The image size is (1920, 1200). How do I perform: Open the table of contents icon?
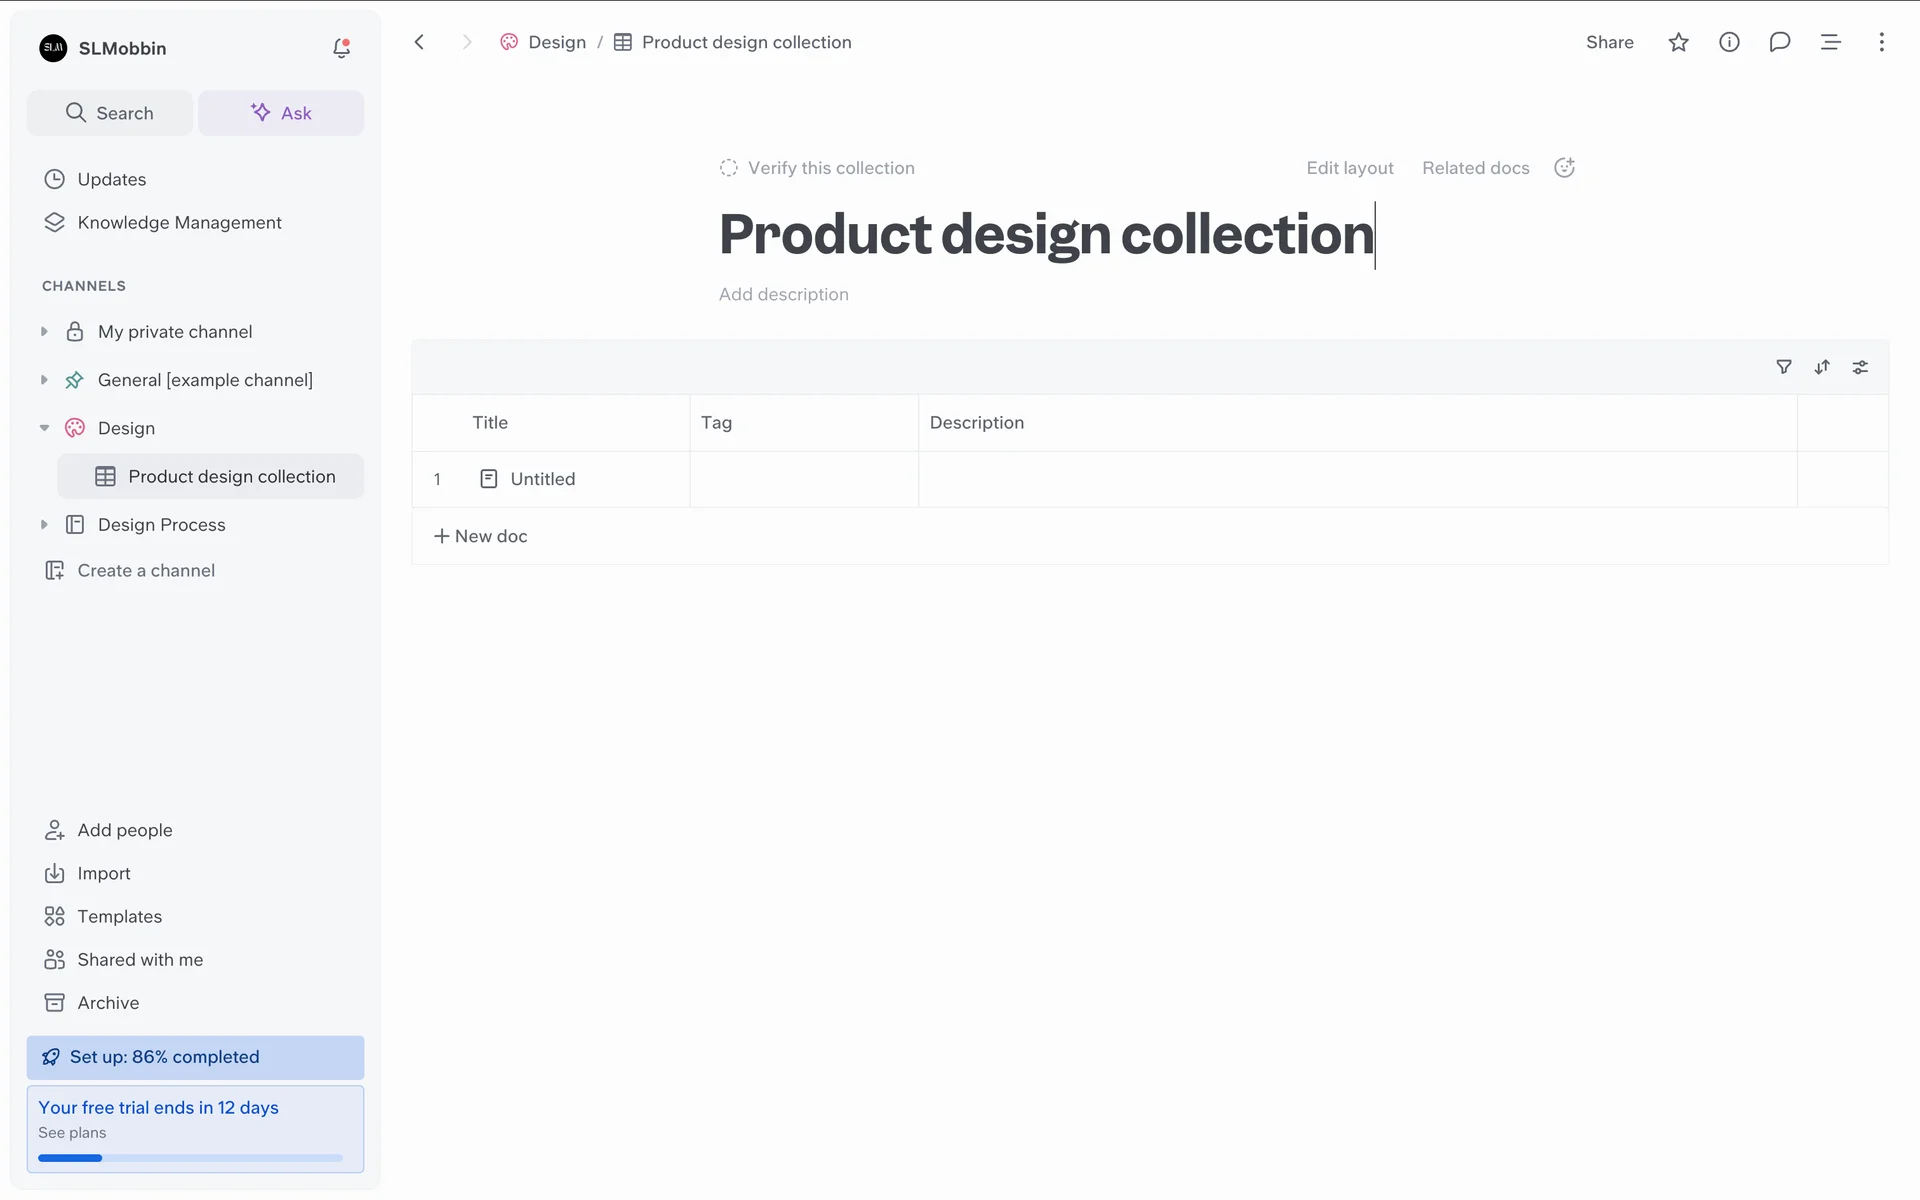click(x=1830, y=42)
